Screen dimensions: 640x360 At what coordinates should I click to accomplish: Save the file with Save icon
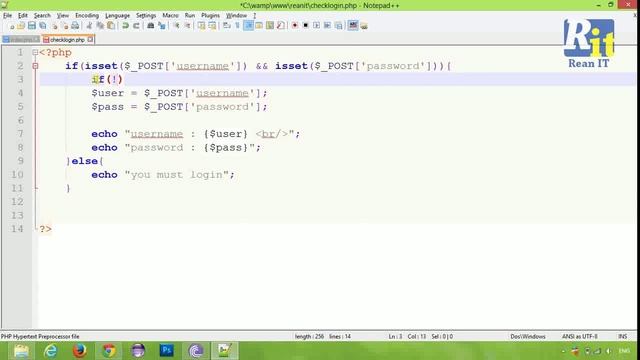pyautogui.click(x=32, y=26)
